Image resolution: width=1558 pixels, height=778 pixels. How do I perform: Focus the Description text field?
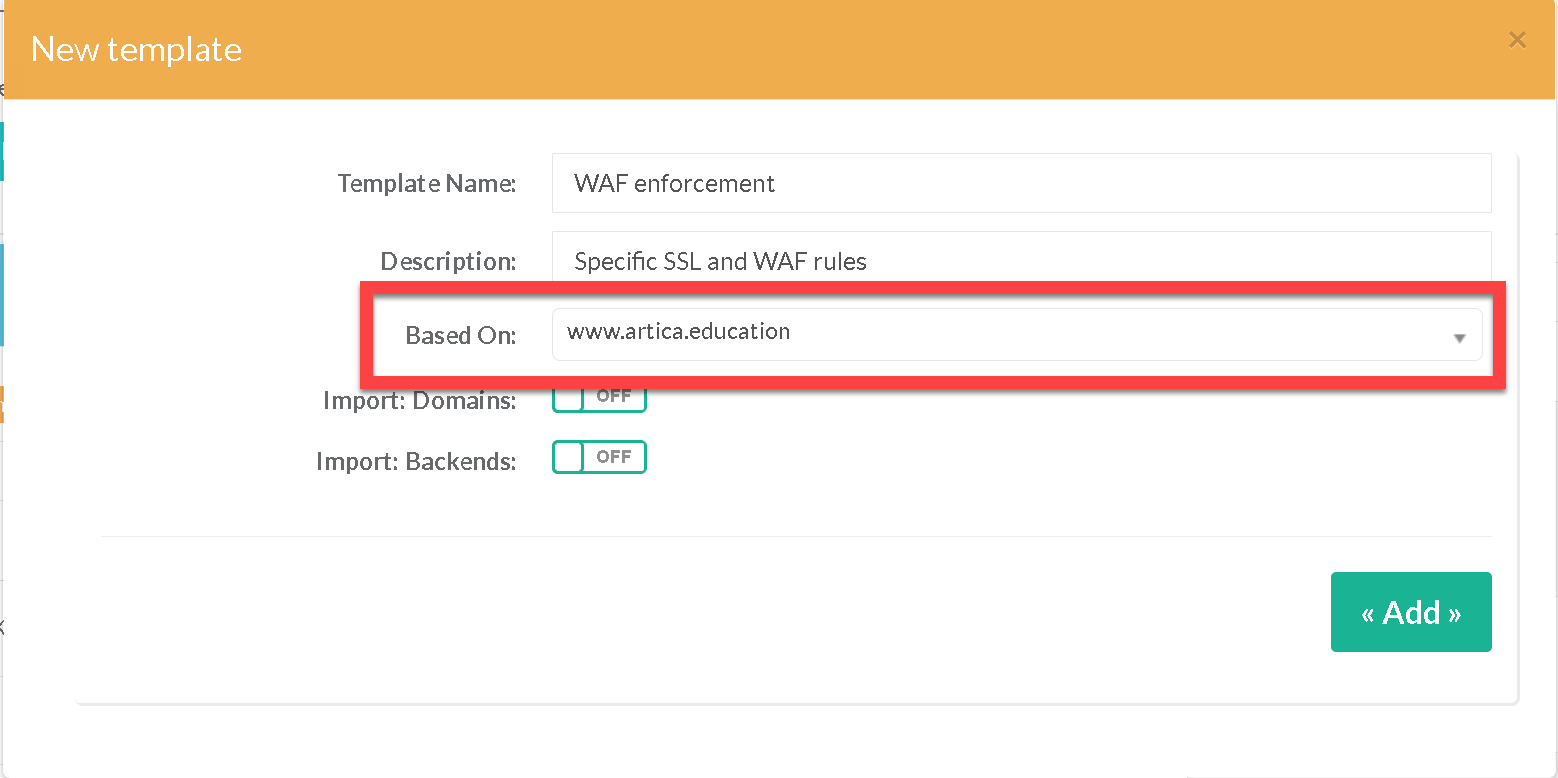click(1020, 260)
